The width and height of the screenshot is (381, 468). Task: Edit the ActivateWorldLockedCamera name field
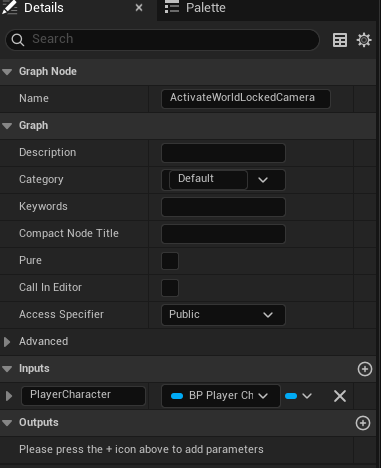point(246,99)
